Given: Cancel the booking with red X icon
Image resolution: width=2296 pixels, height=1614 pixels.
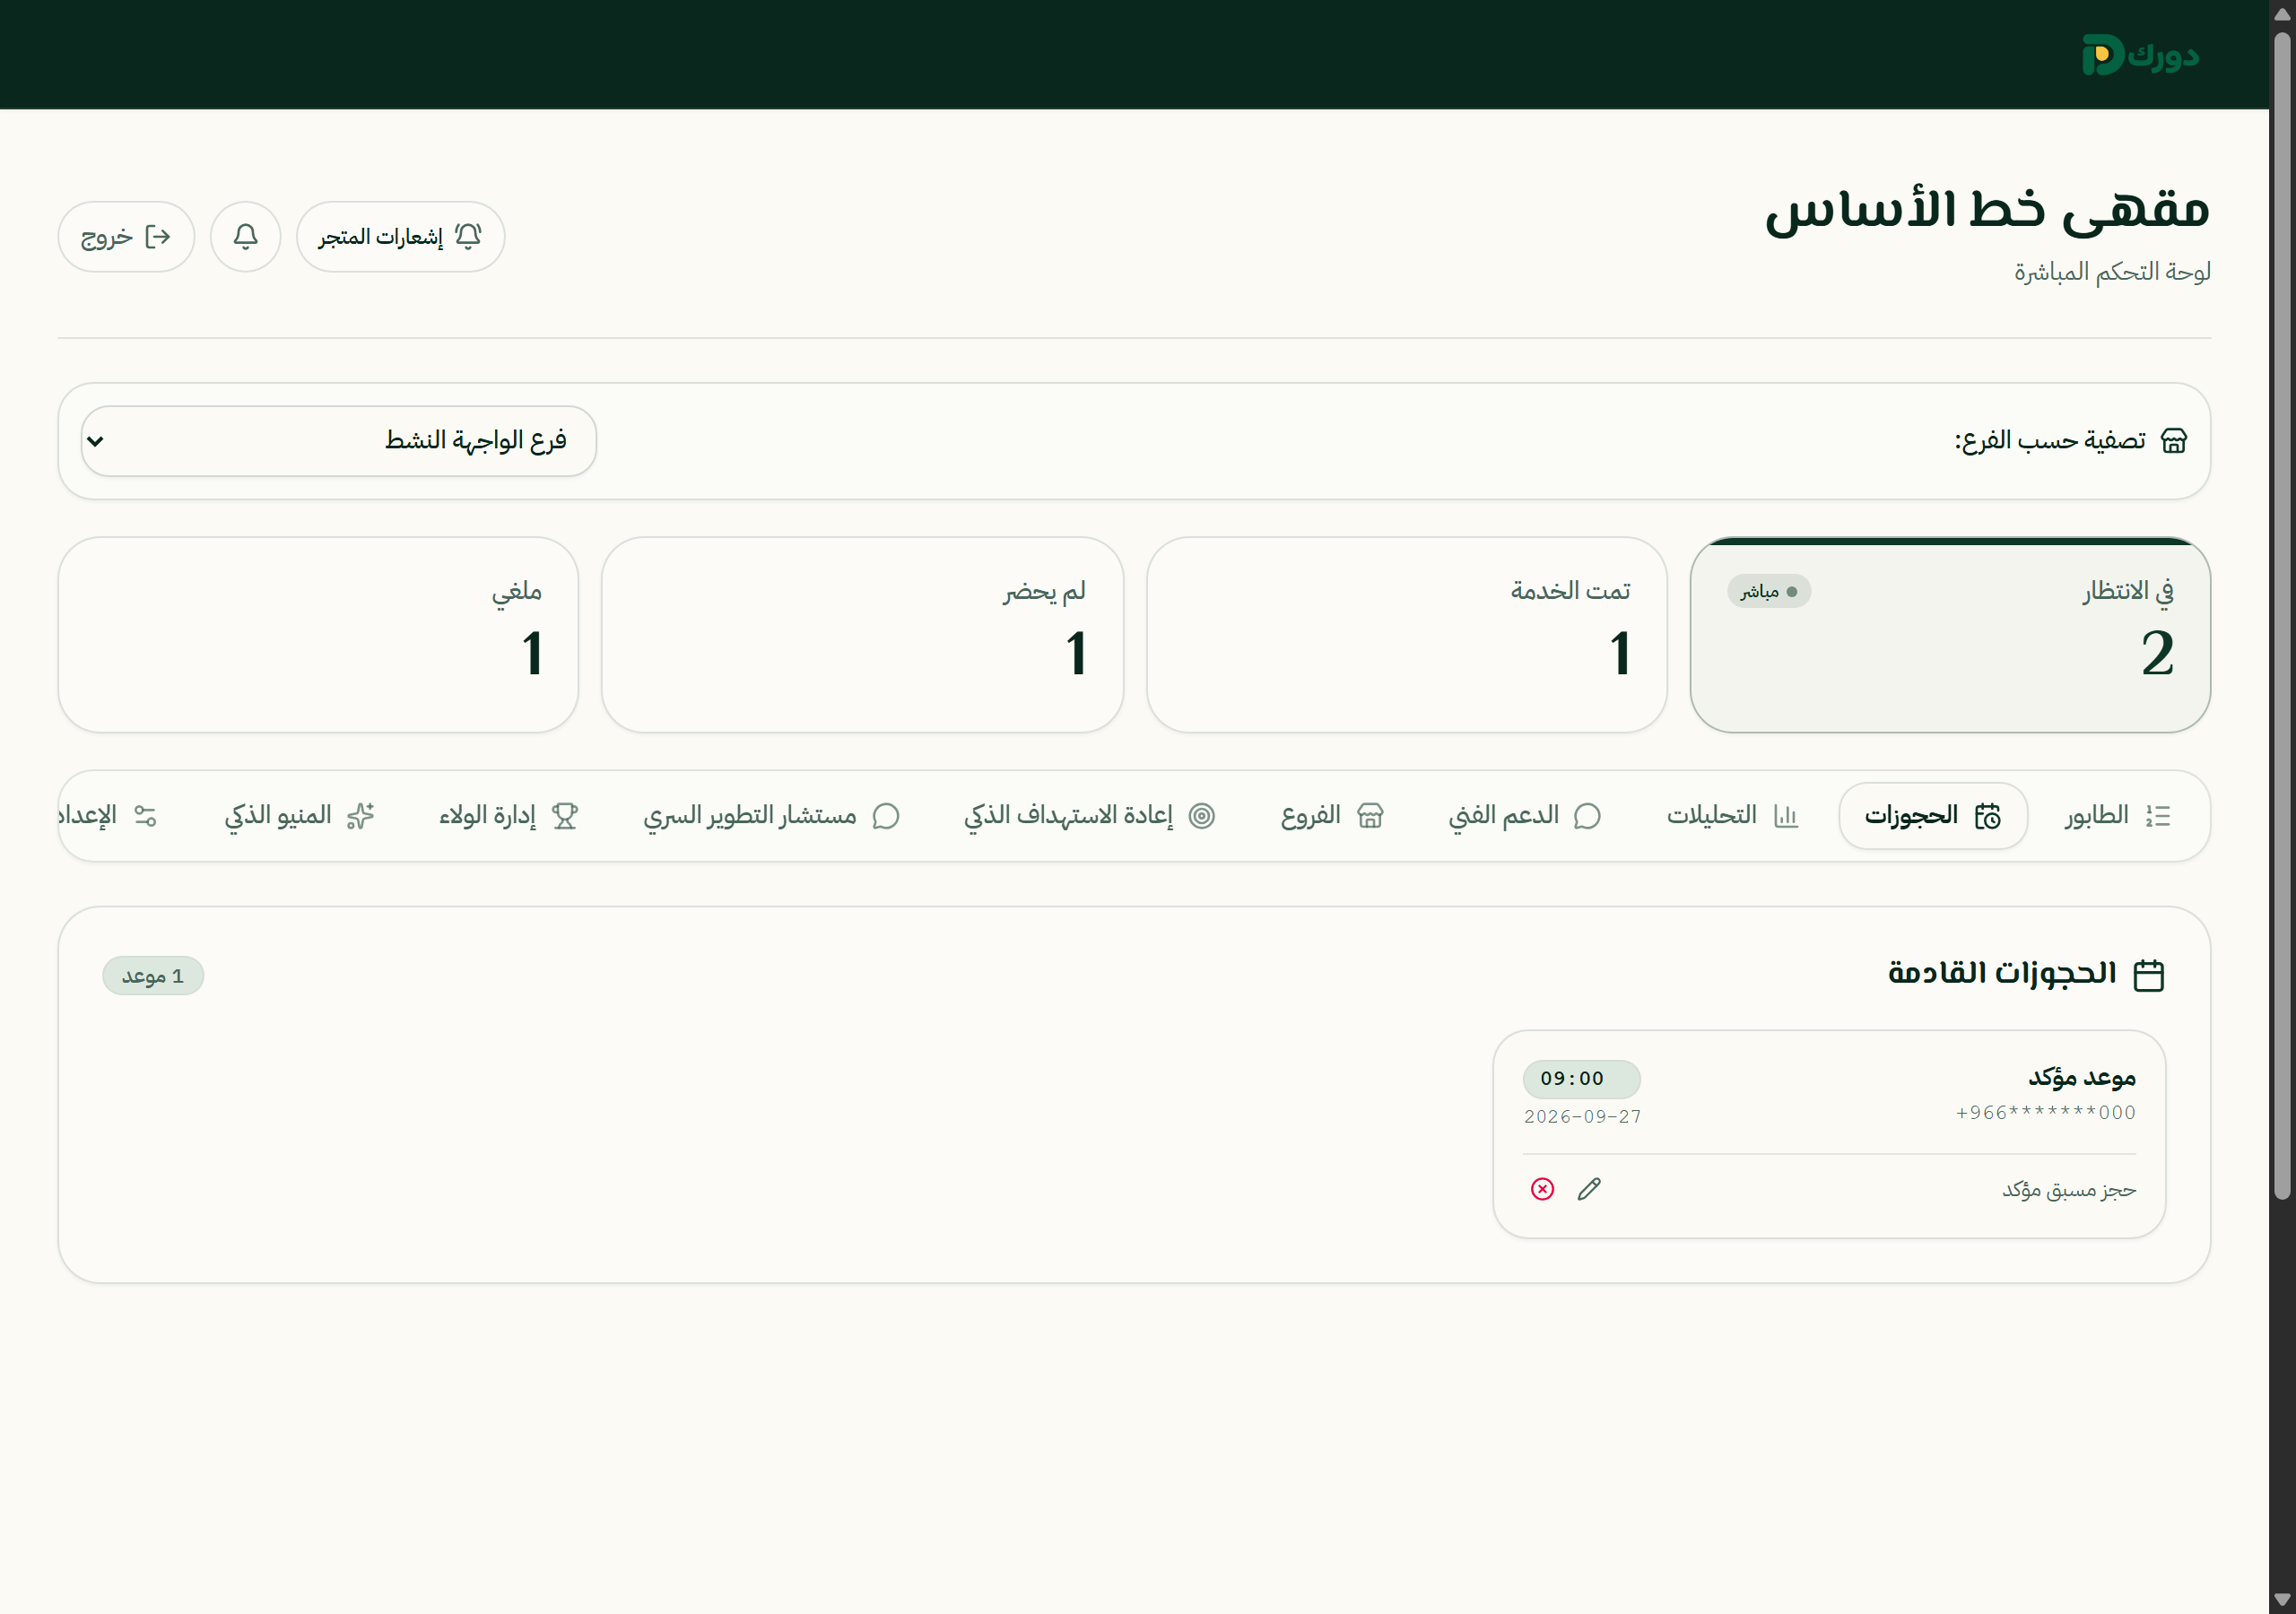Looking at the screenshot, I should [x=1542, y=1189].
